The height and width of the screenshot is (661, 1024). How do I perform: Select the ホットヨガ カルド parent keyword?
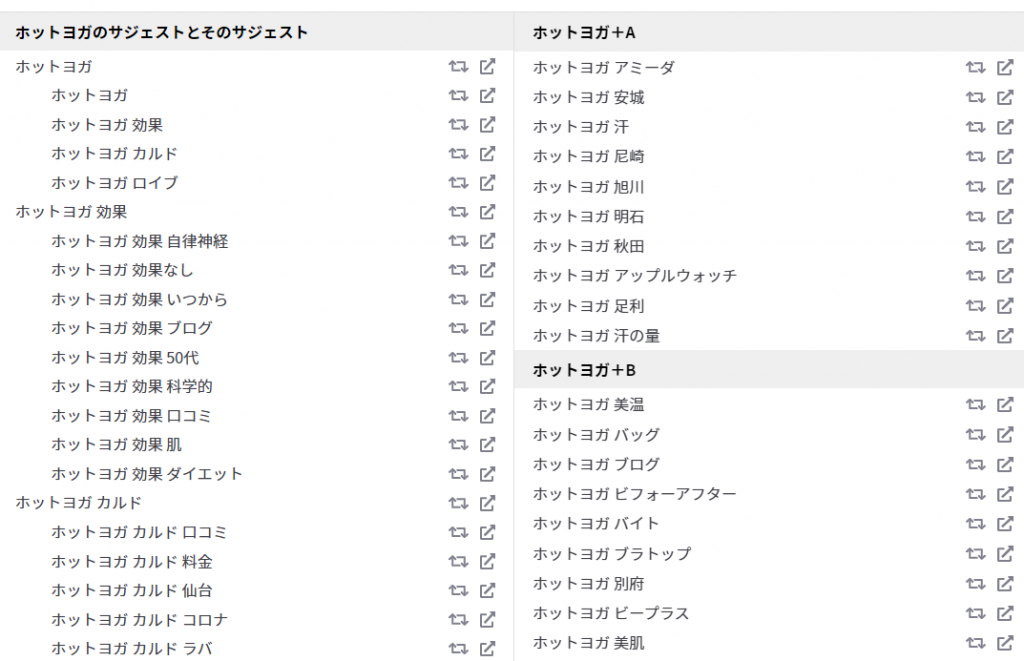point(78,502)
